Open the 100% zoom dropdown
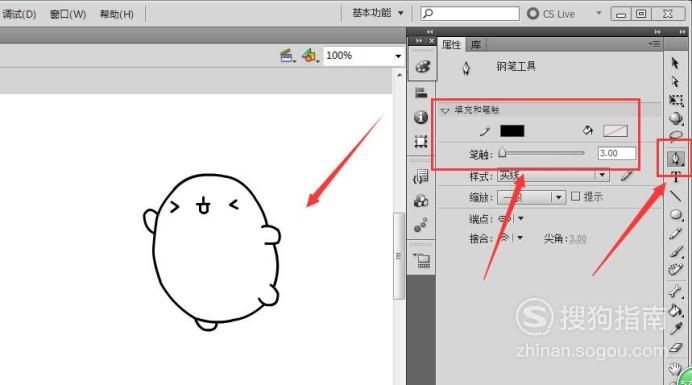The height and width of the screenshot is (385, 692). (398, 56)
